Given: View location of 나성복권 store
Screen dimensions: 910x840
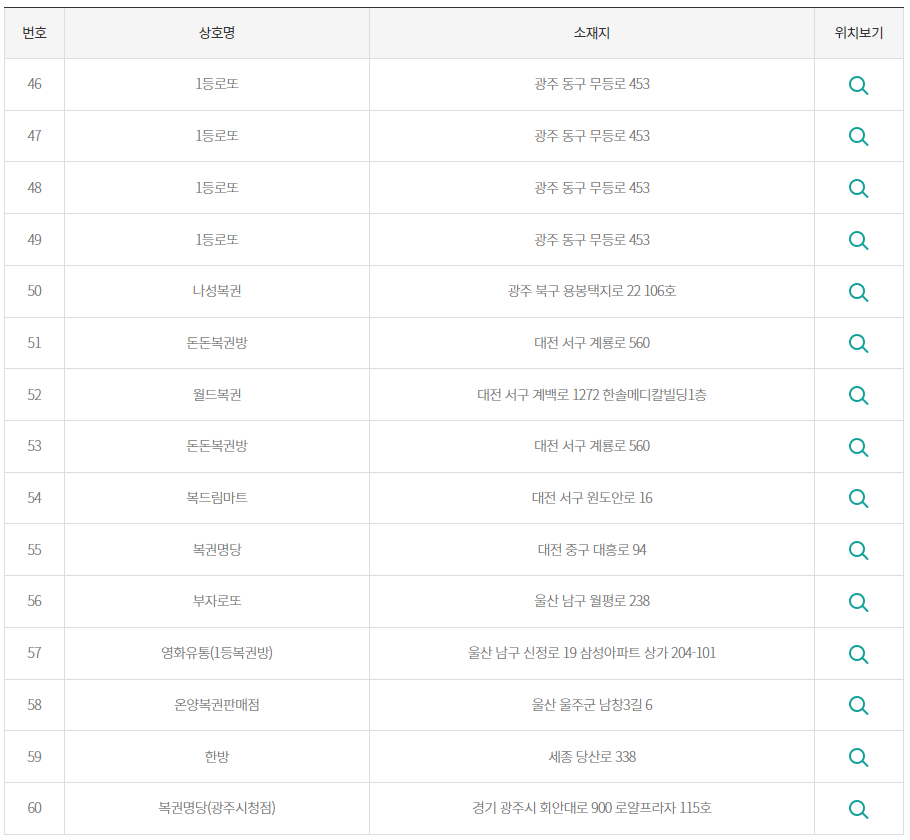Looking at the screenshot, I should pos(858,292).
